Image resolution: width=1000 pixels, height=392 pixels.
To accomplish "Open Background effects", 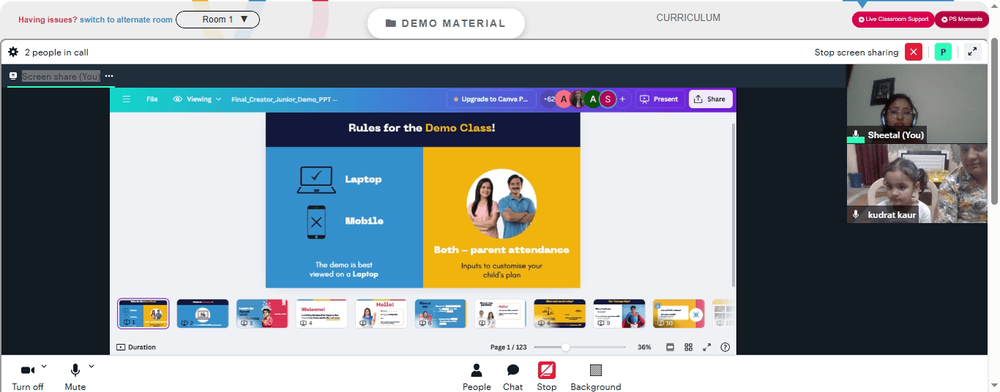I will pos(596,377).
